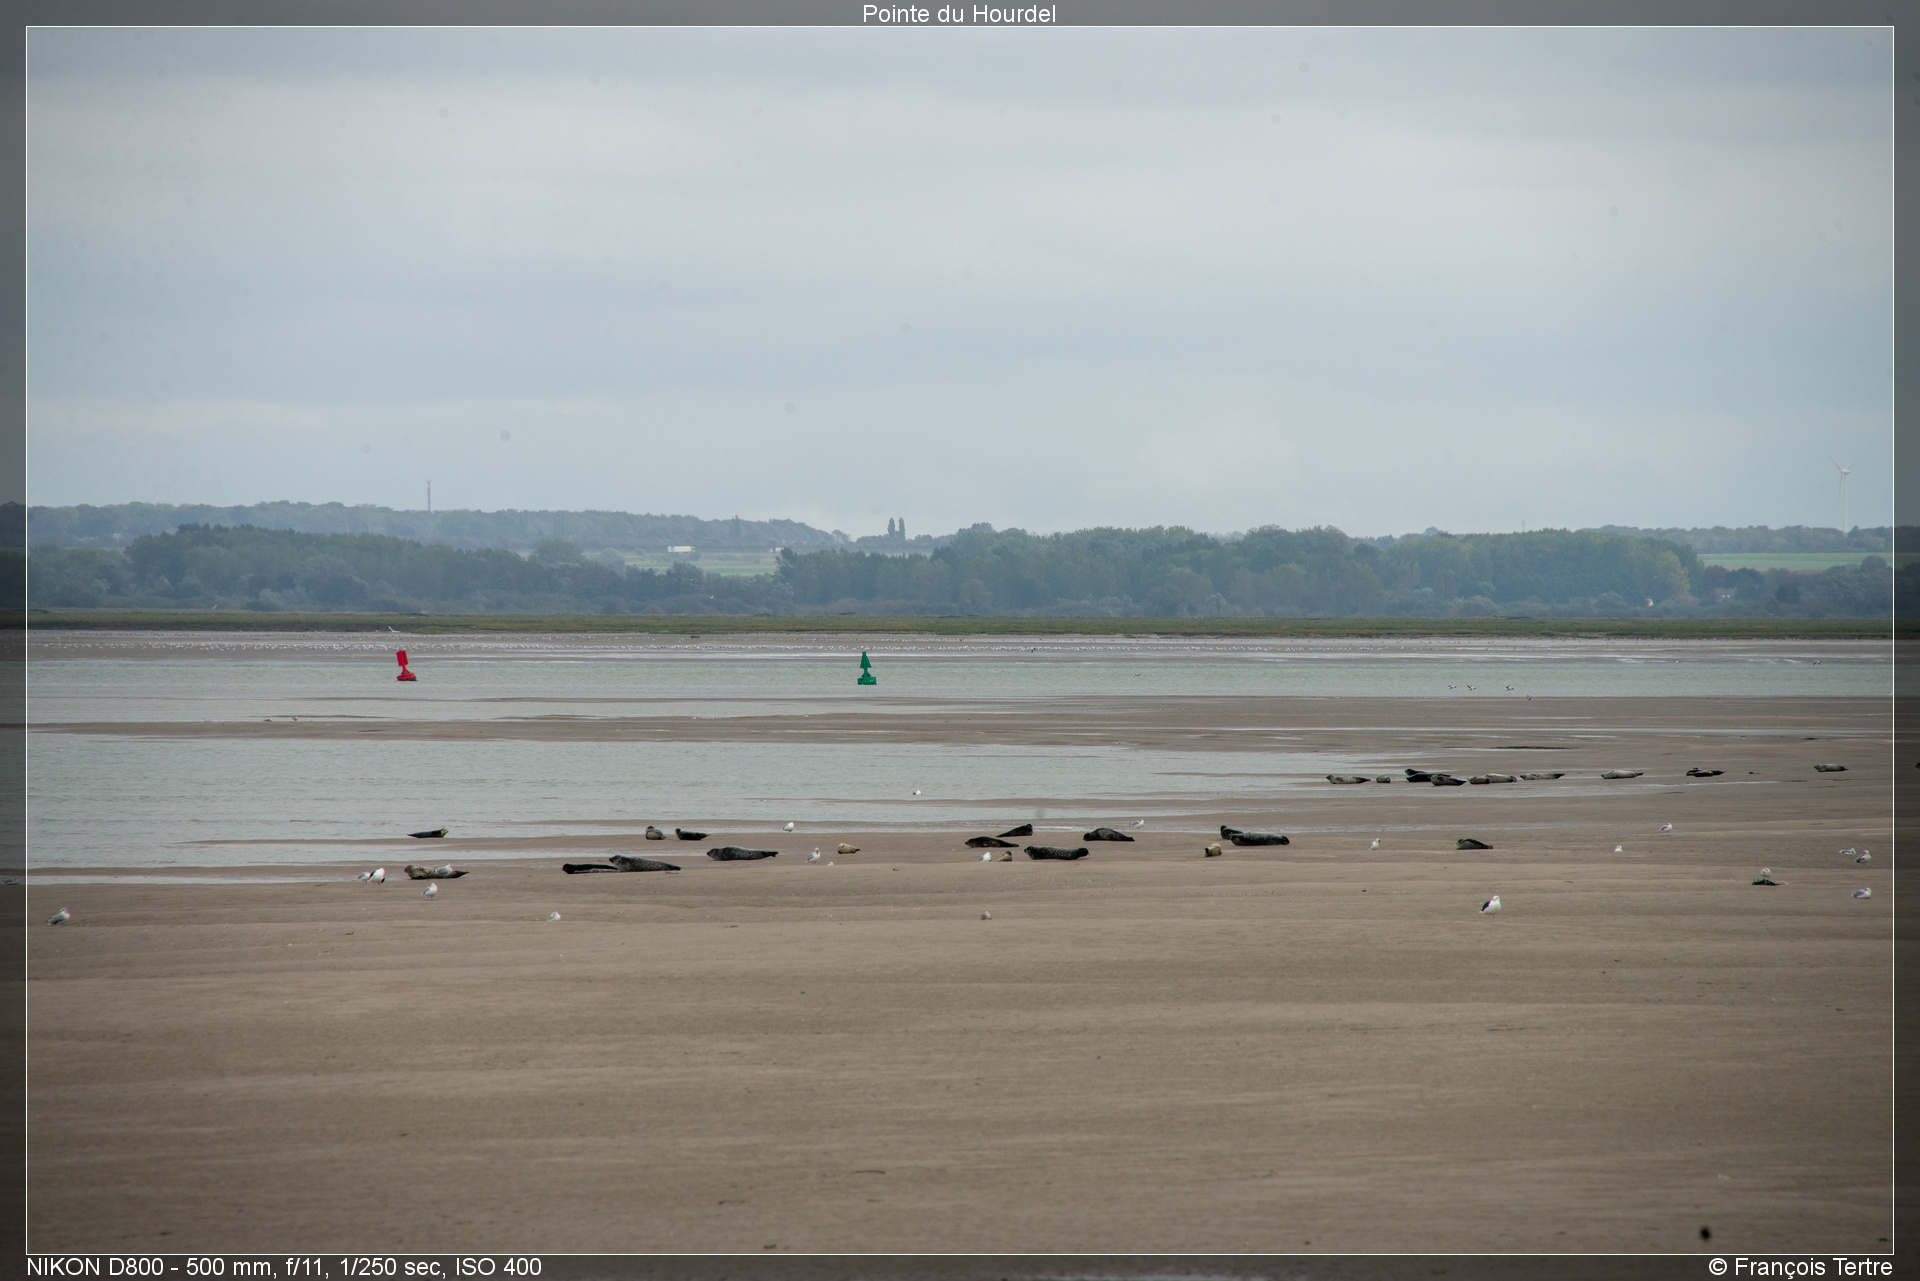The image size is (1920, 1281).
Task: Click the '© François Tertre' copyright credit
Action: pyautogui.click(x=1800, y=1267)
